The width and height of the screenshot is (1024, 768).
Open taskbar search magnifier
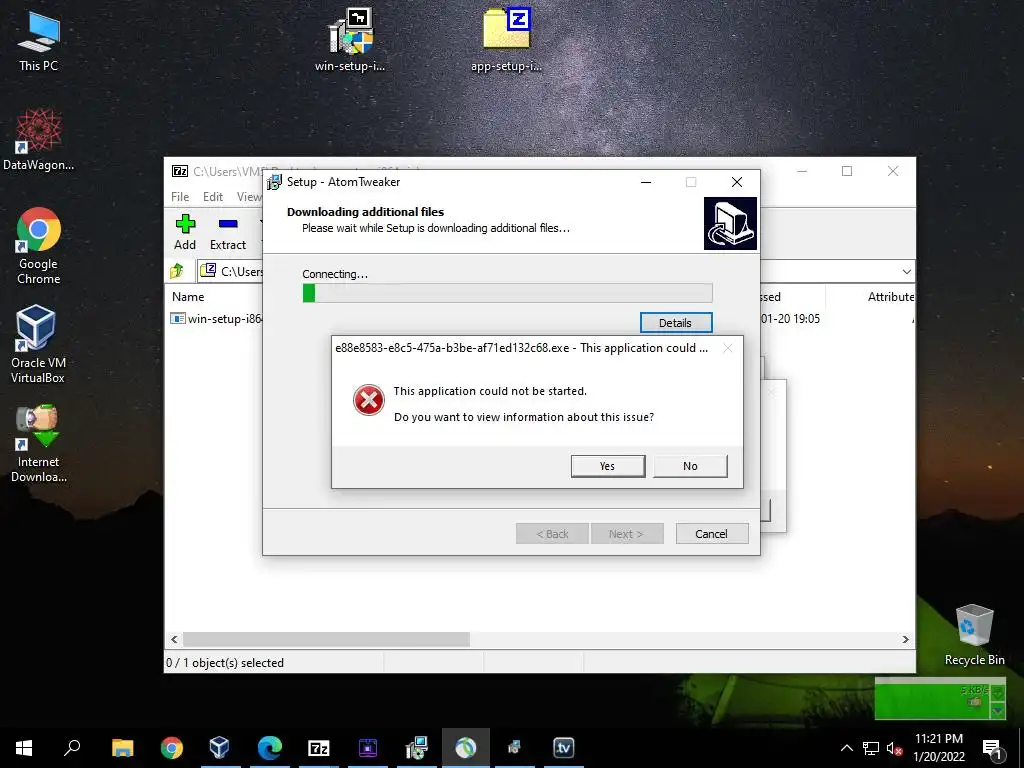click(x=72, y=748)
